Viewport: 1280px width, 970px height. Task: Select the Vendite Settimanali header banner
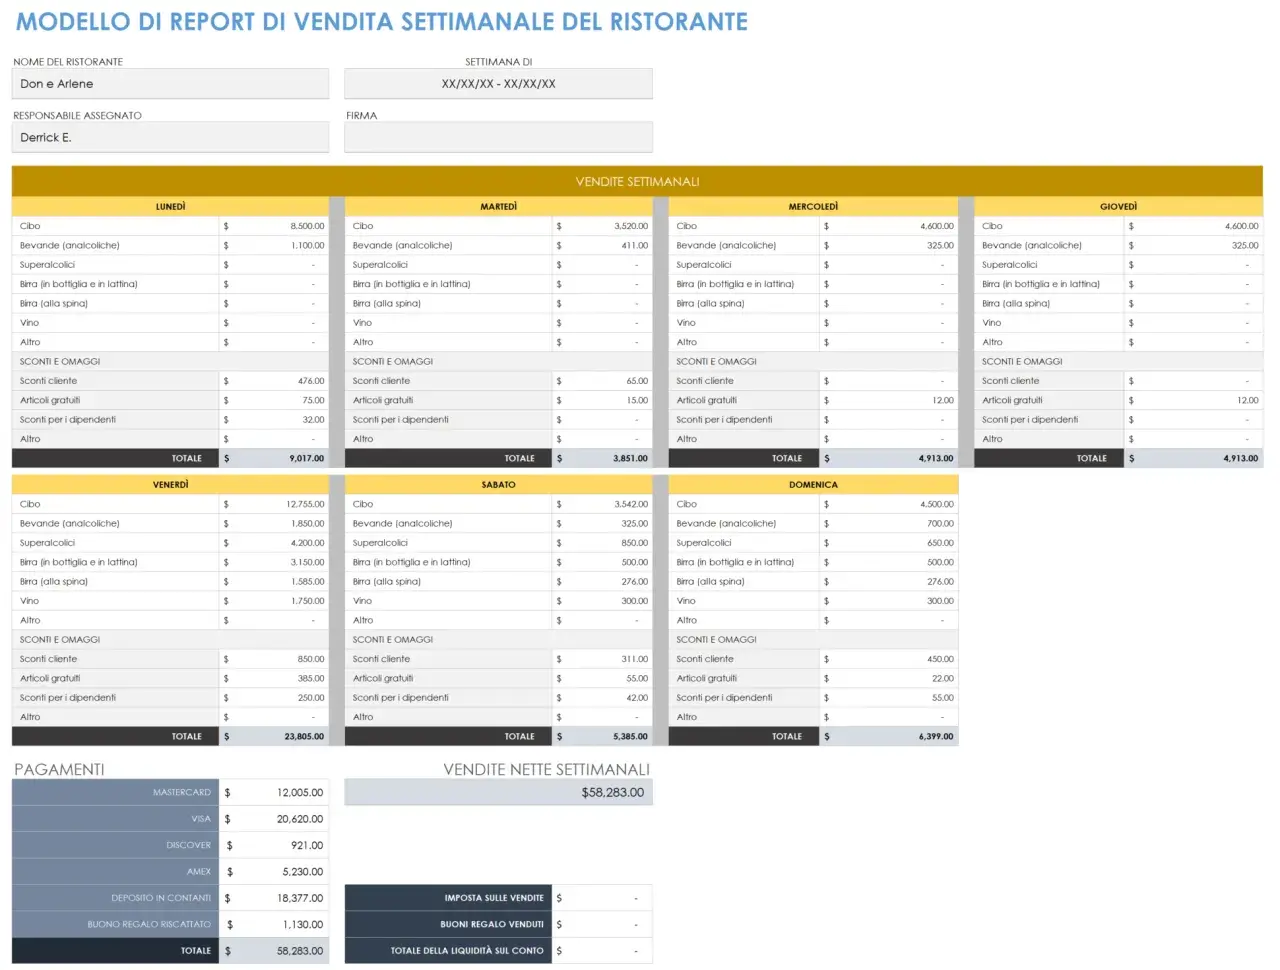(637, 182)
